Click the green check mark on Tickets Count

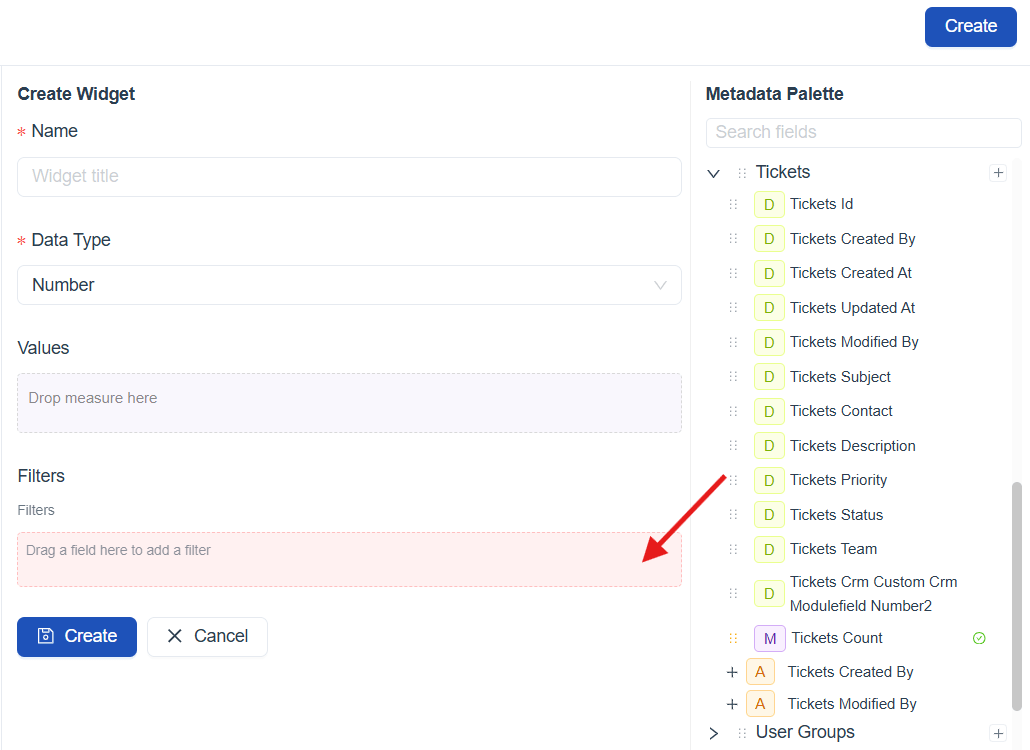coord(979,638)
